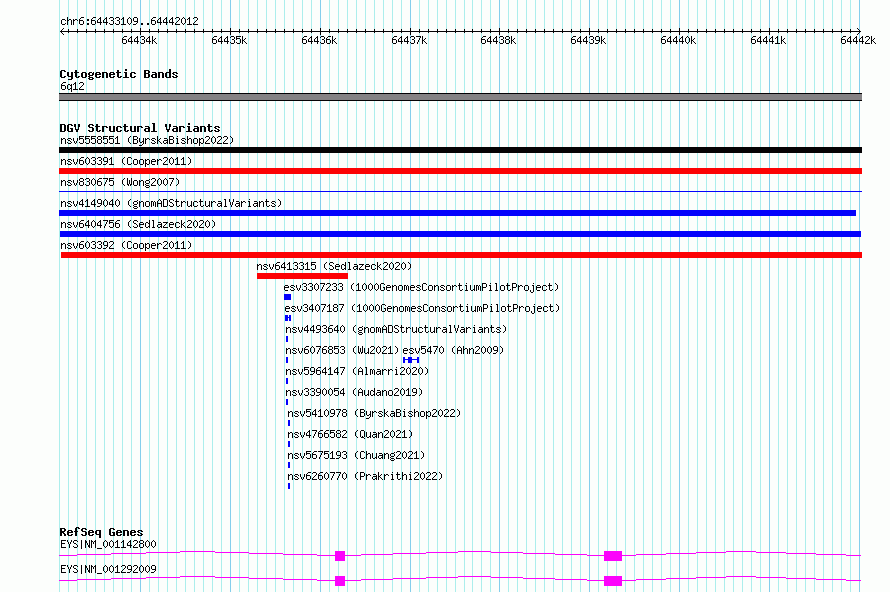Click the 64442k ruler tick label
Viewport: 890px width, 592px height.
(x=858, y=40)
